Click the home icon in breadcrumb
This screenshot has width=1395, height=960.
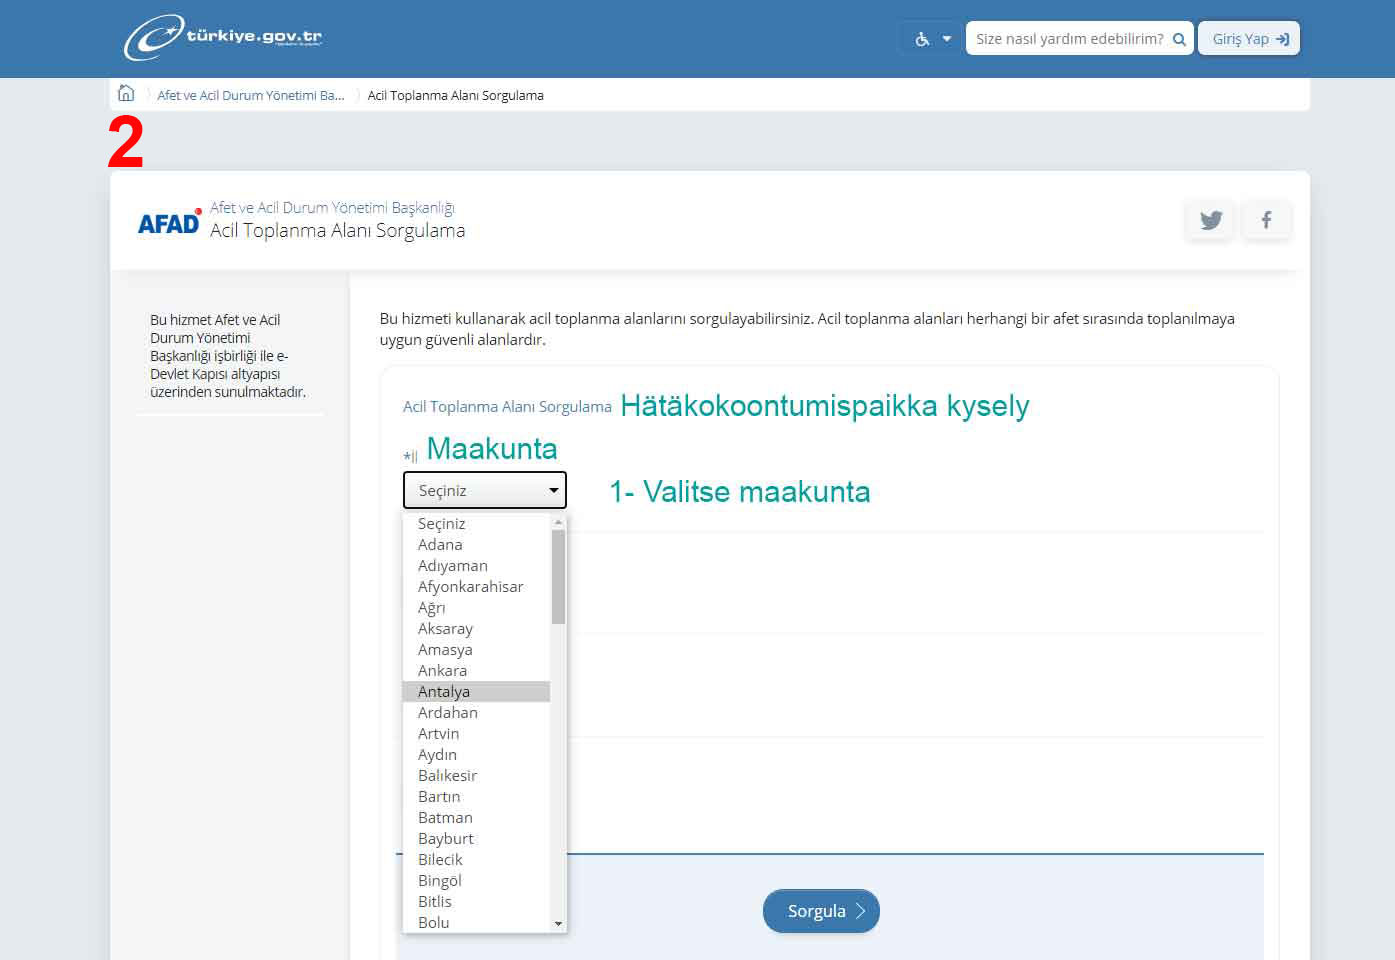[x=126, y=94]
